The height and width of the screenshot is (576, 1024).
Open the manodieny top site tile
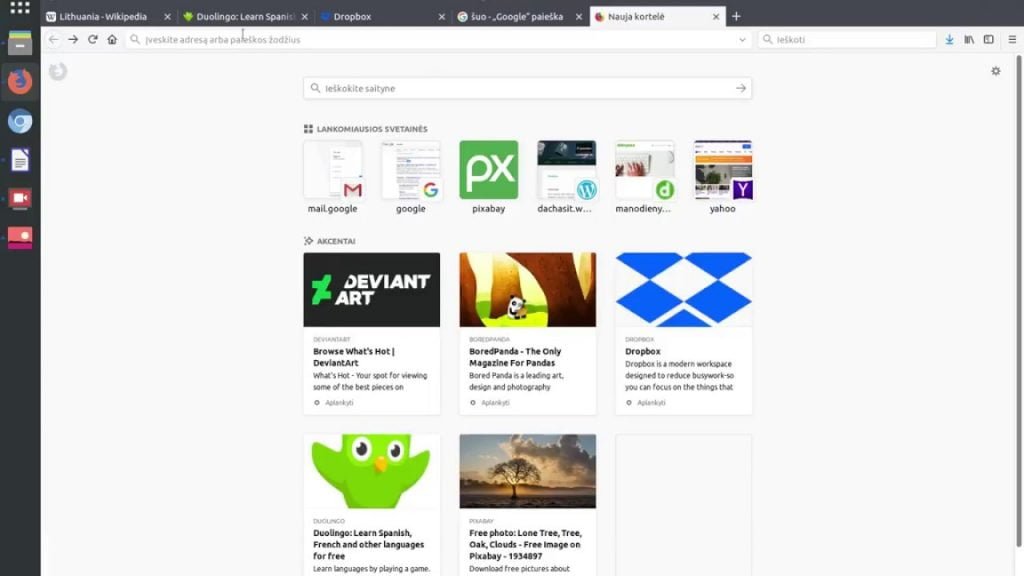point(645,170)
